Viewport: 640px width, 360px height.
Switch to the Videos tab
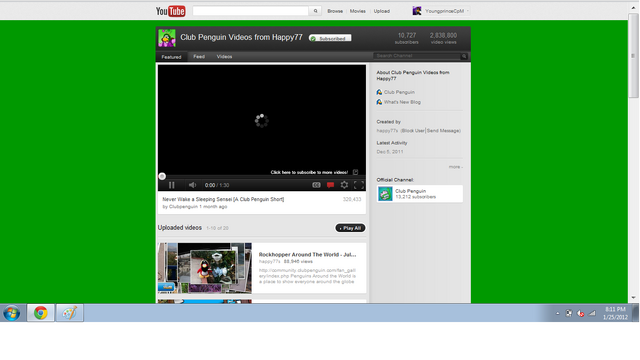coord(224,57)
